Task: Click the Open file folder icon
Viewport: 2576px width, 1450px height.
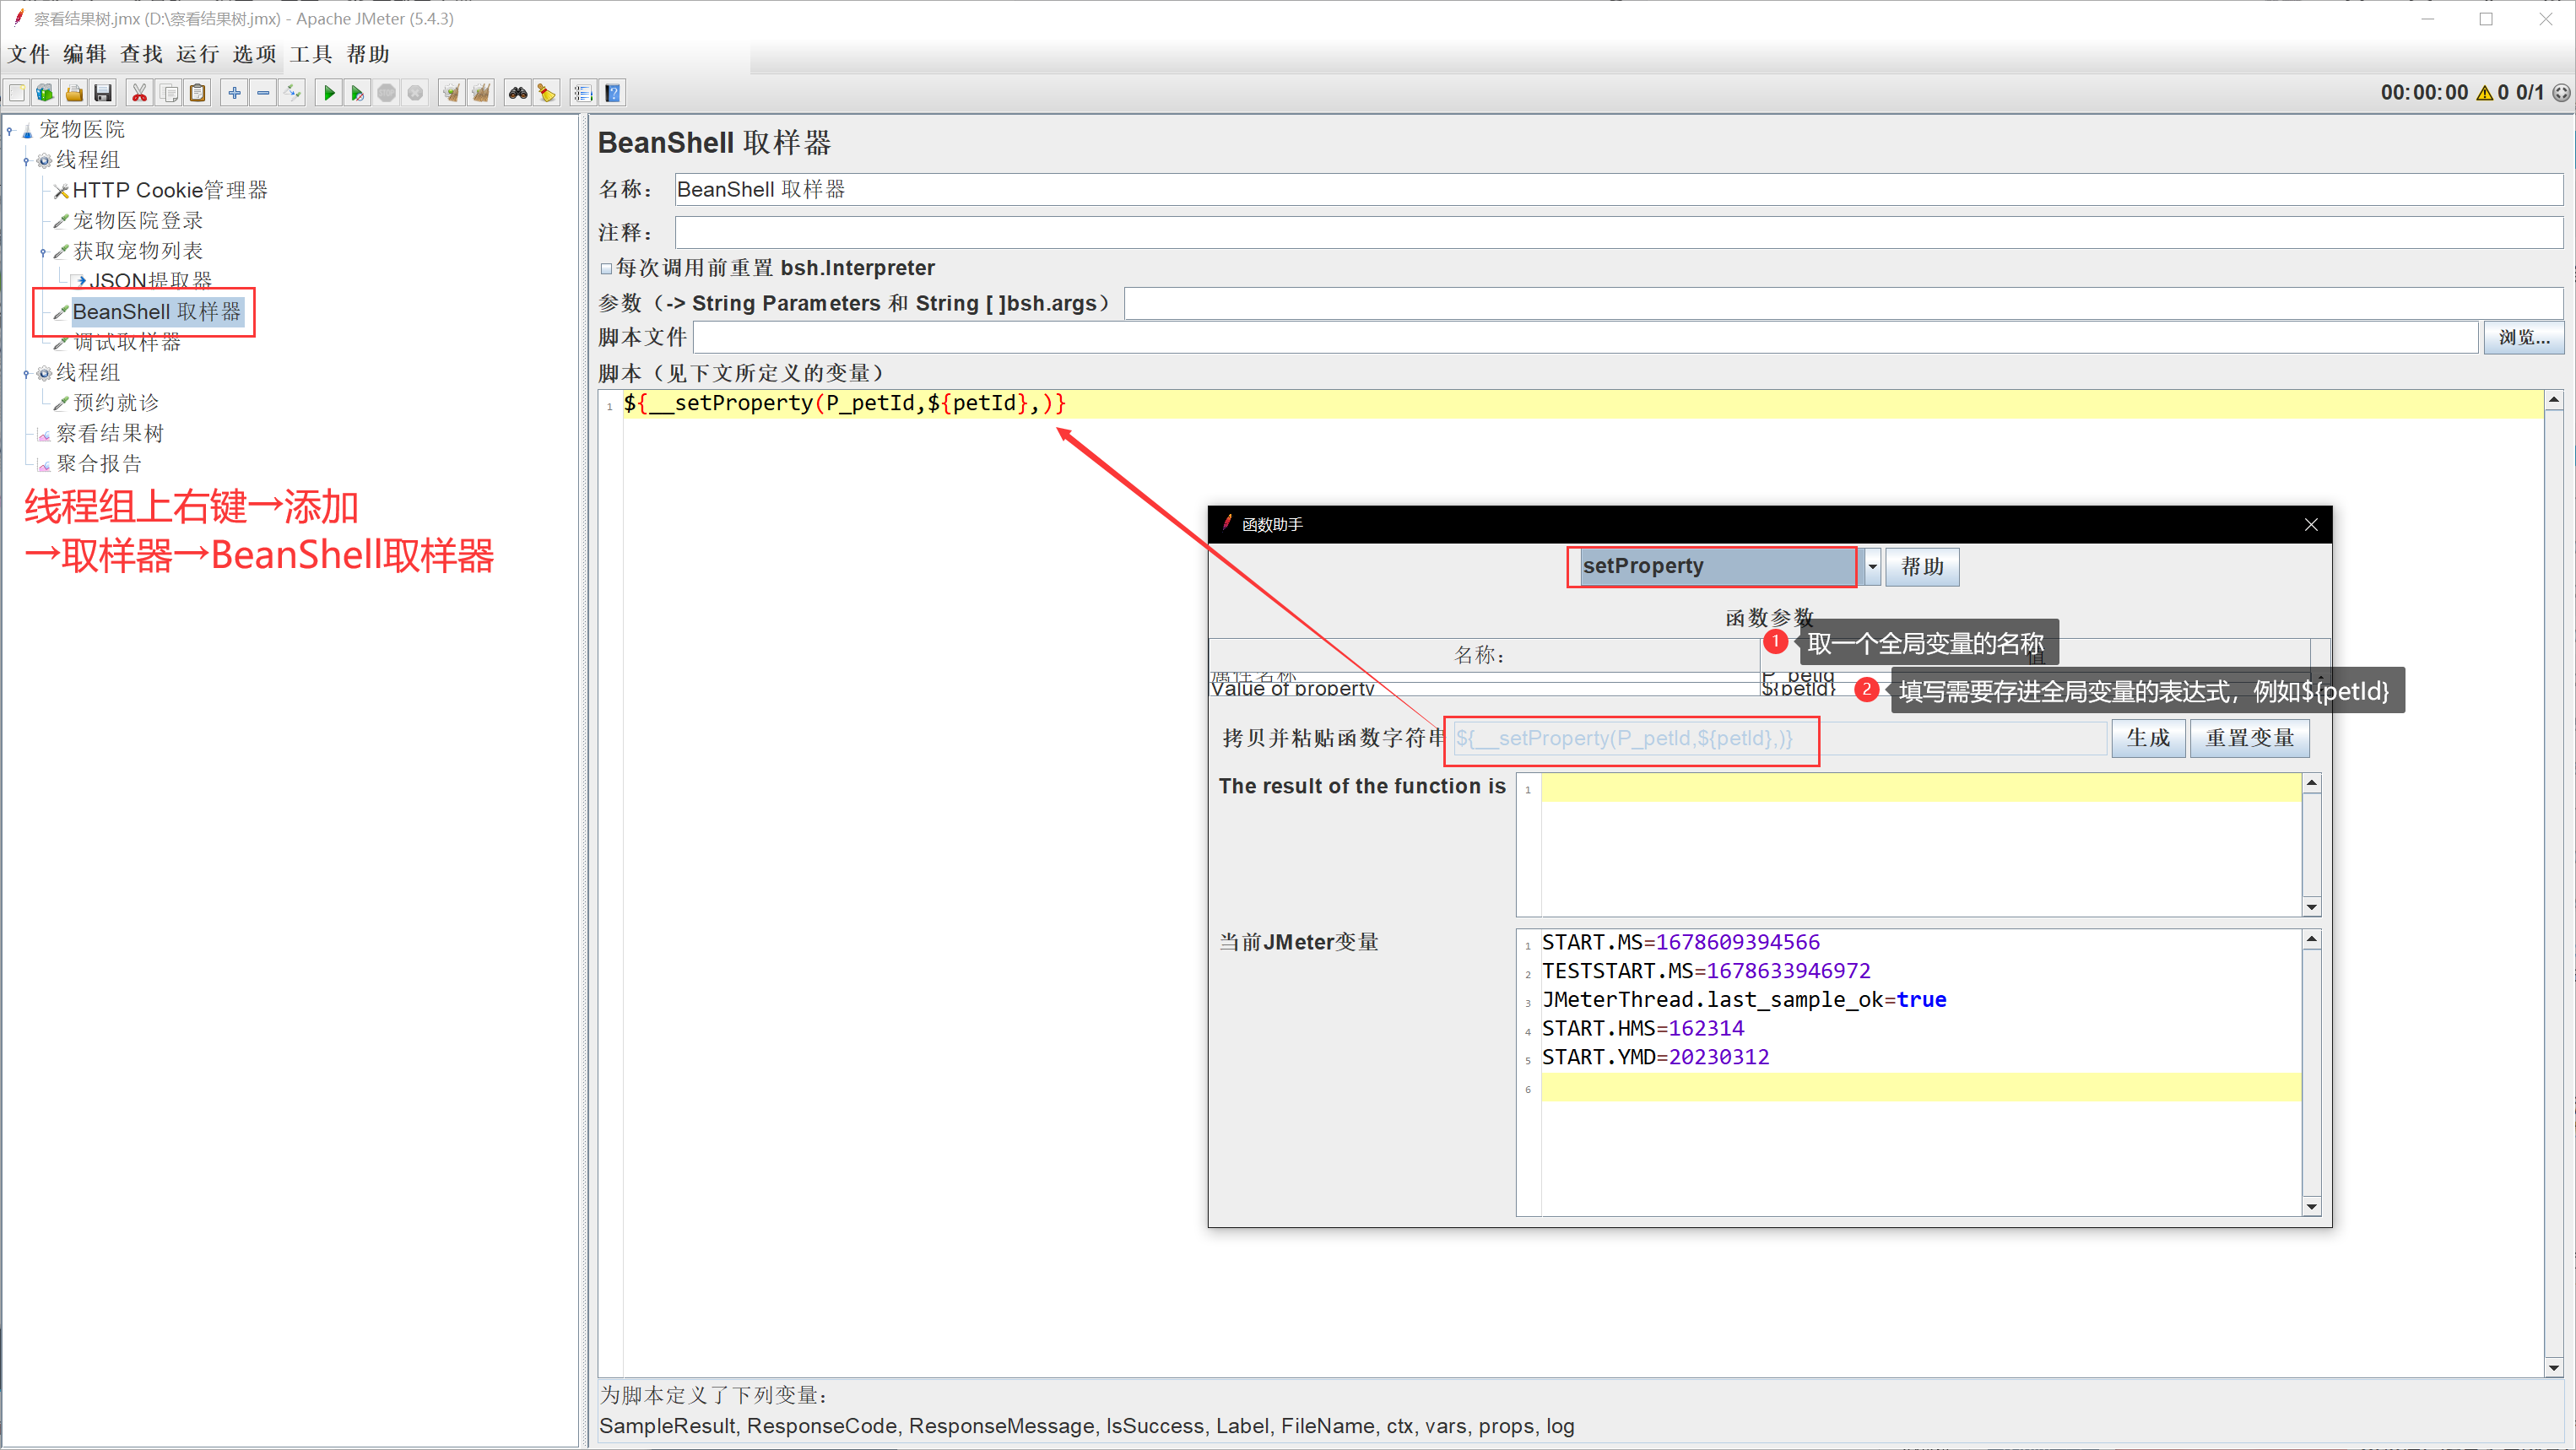Action: pos(73,93)
